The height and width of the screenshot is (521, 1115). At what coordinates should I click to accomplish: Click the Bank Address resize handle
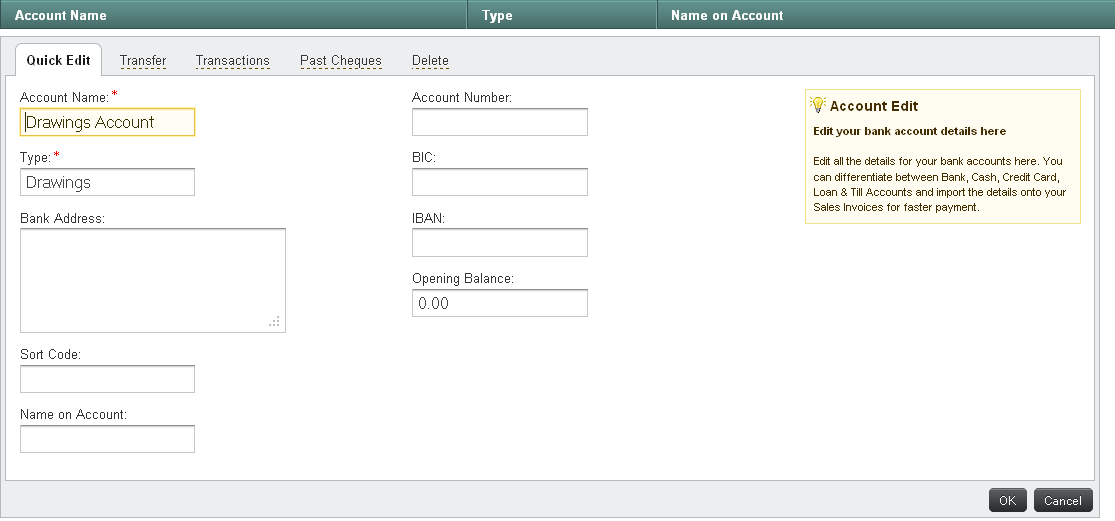coord(275,322)
